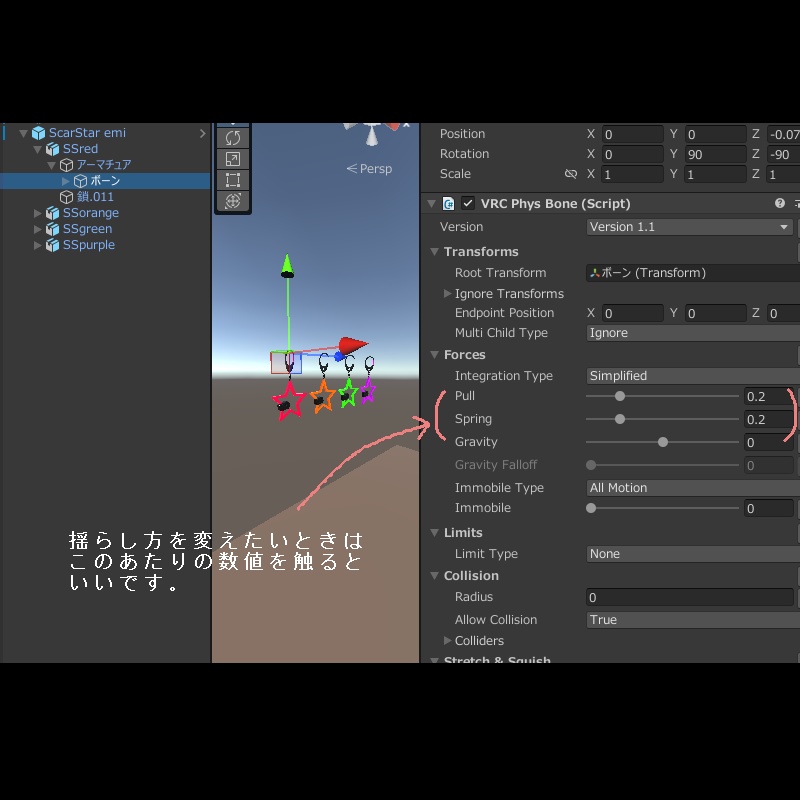Select SSgreen in the hierarchy
The image size is (800, 800).
point(87,229)
